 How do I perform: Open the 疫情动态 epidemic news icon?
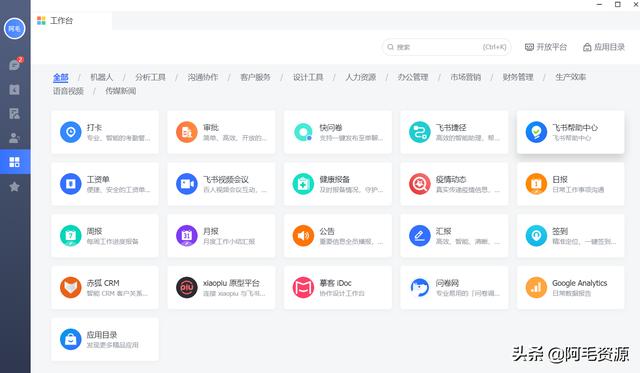(420, 184)
